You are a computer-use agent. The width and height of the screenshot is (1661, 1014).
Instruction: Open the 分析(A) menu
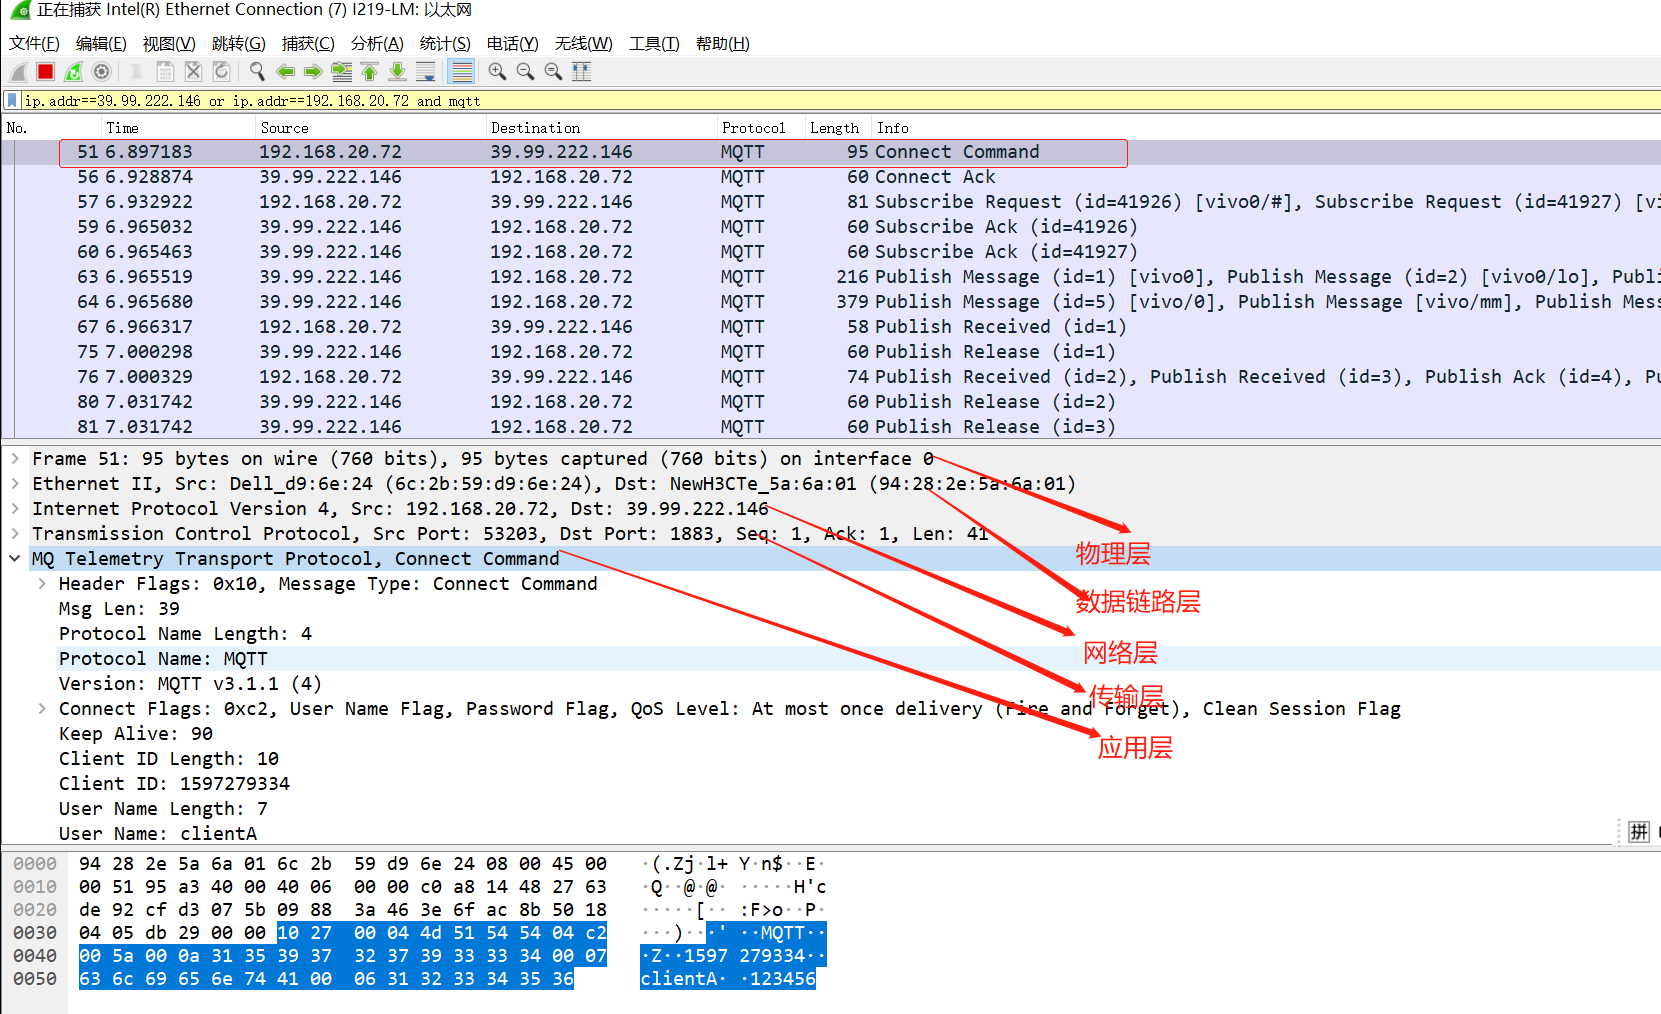(377, 43)
